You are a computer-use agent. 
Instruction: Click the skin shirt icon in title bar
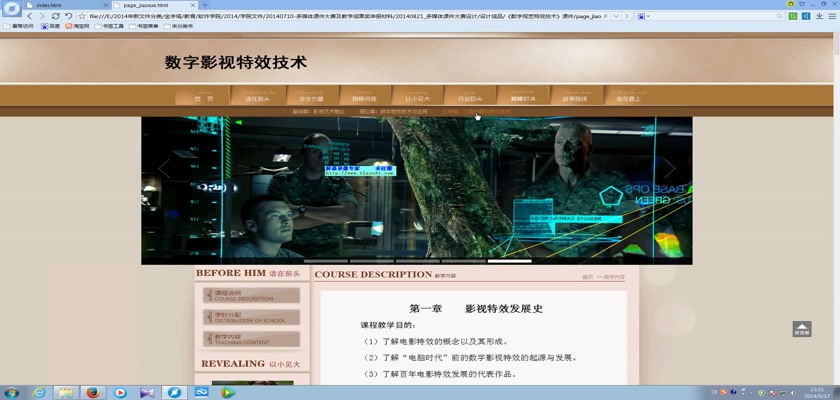click(802, 4)
